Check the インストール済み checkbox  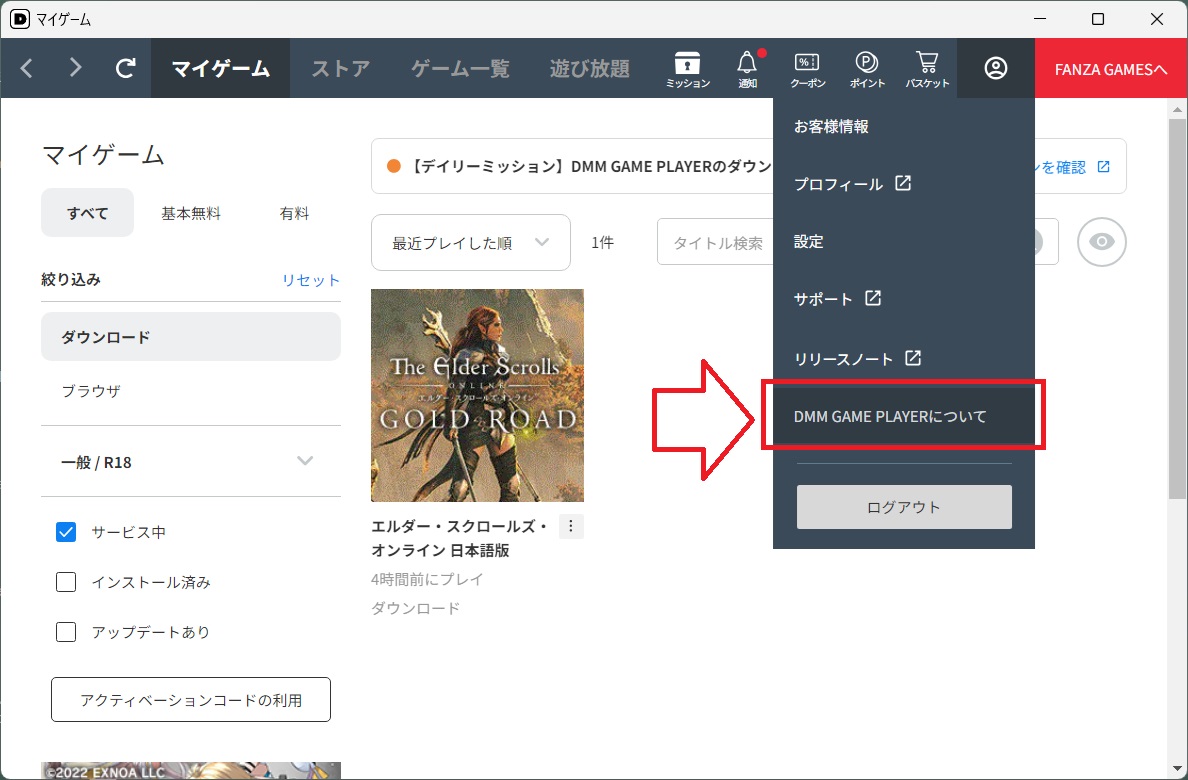click(66, 582)
